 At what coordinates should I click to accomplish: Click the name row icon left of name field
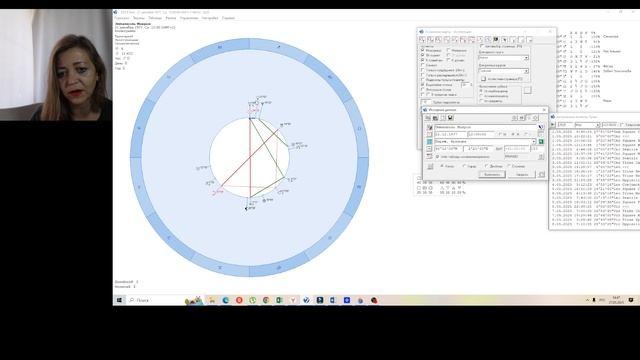429,127
